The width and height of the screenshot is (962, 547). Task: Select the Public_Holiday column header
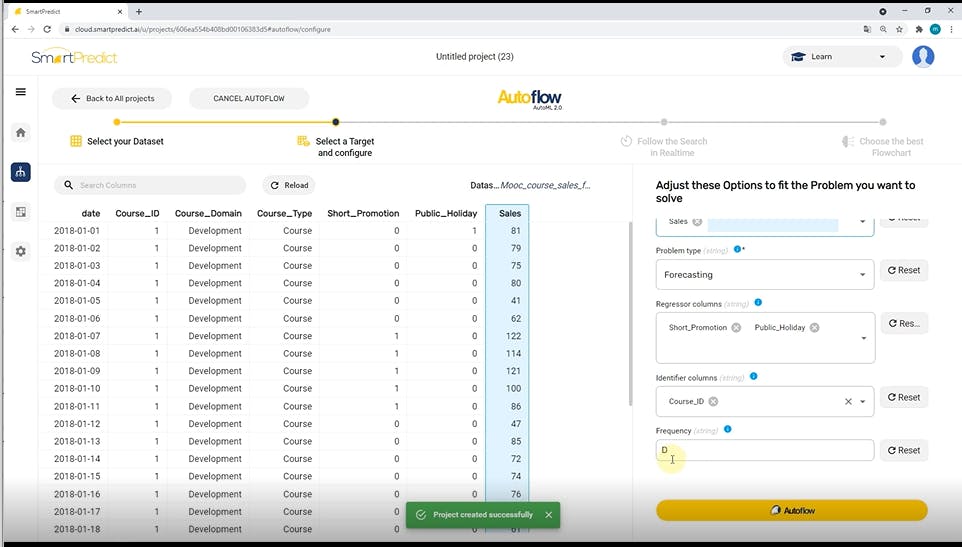(446, 213)
